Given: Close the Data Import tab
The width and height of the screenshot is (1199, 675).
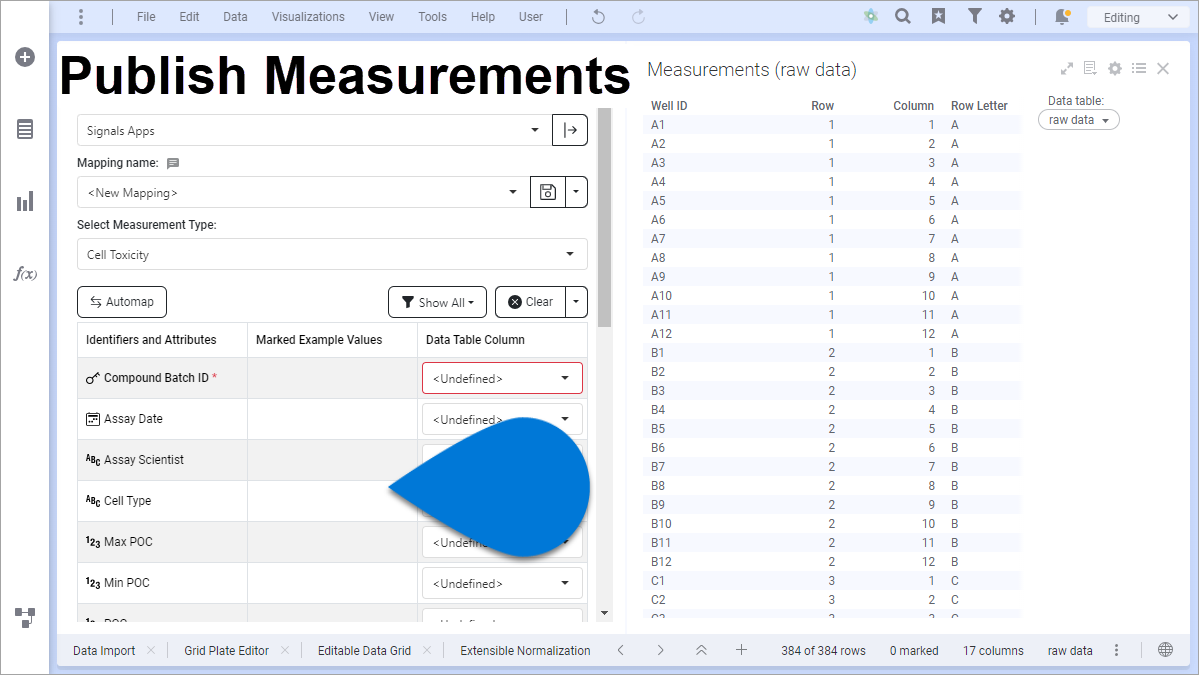Looking at the screenshot, I should 151,650.
